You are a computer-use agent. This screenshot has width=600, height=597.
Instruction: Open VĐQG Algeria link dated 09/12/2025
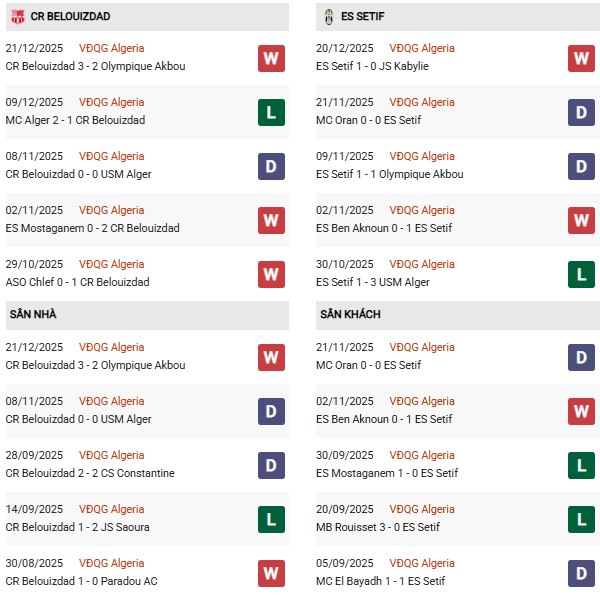coord(112,102)
